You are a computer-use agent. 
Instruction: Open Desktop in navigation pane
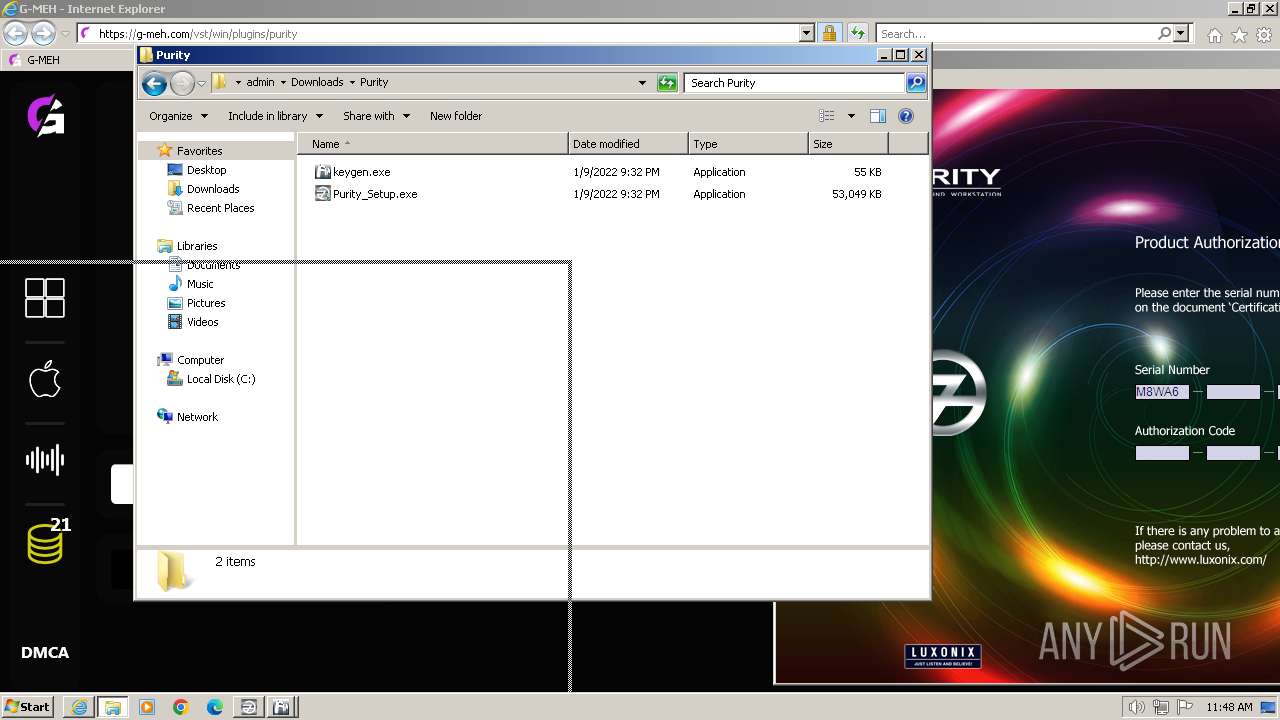pyautogui.click(x=206, y=170)
